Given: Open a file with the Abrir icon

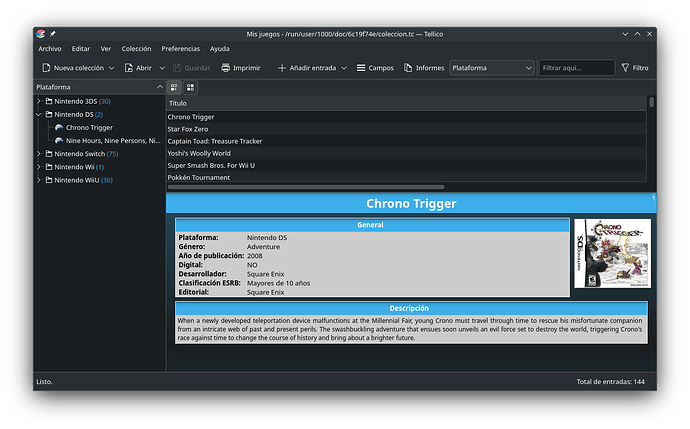Looking at the screenshot, I should (x=128, y=68).
